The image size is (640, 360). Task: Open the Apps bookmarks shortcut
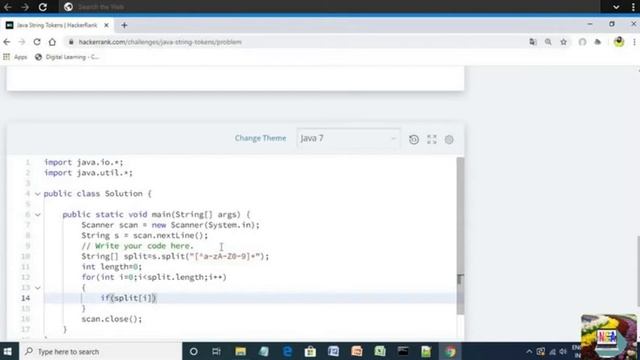(x=15, y=57)
